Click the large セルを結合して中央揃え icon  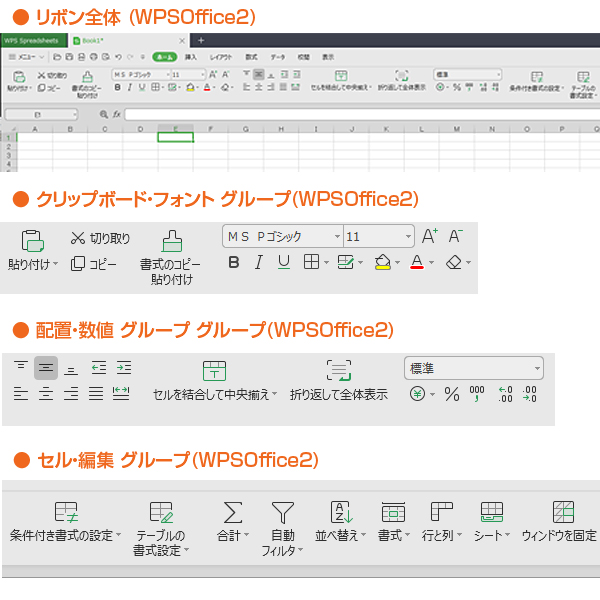[x=214, y=371]
